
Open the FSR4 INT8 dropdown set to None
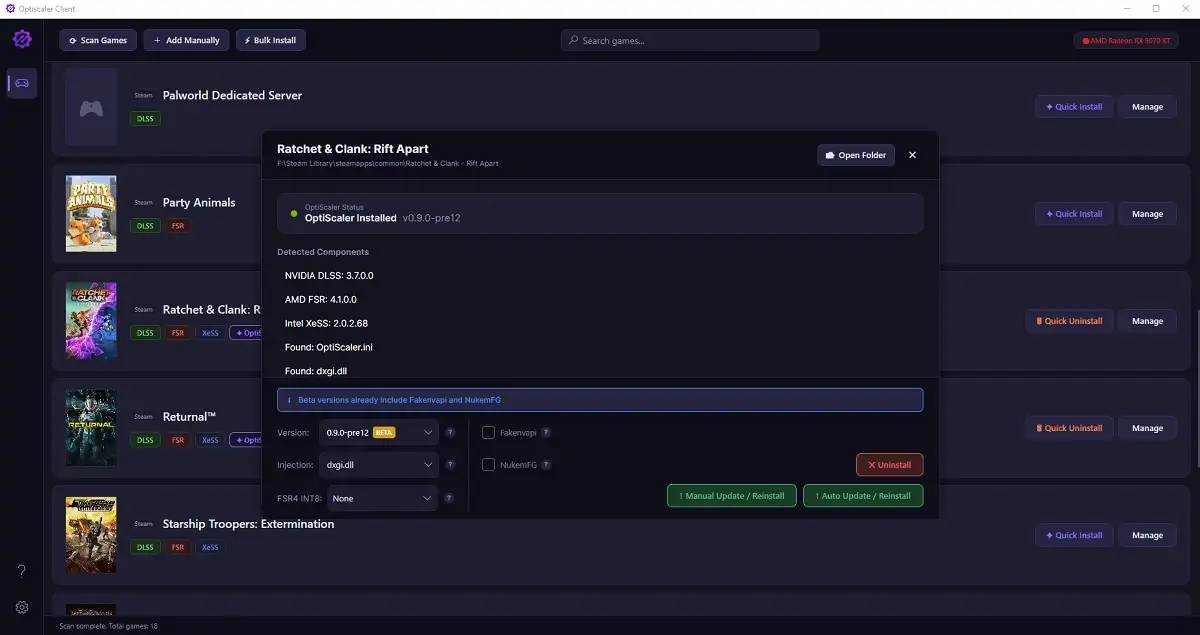click(383, 498)
